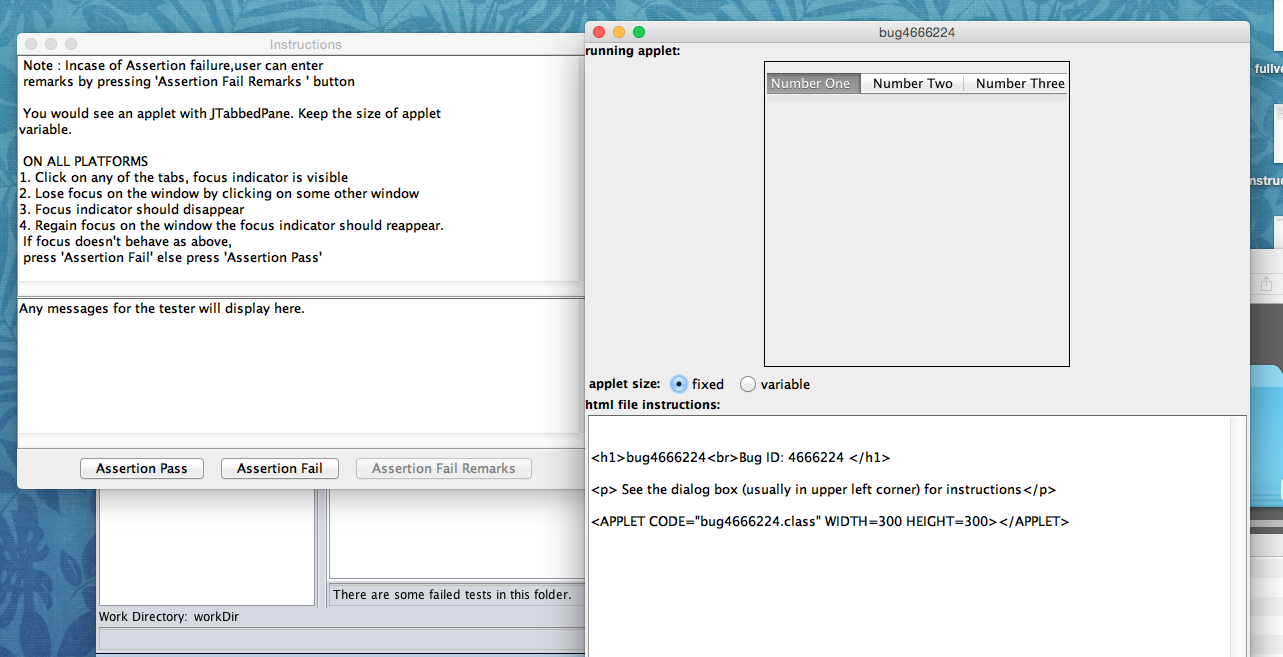Minimize bug4666224 window using yellow button
The width and height of the screenshot is (1283, 657).
coord(619,32)
